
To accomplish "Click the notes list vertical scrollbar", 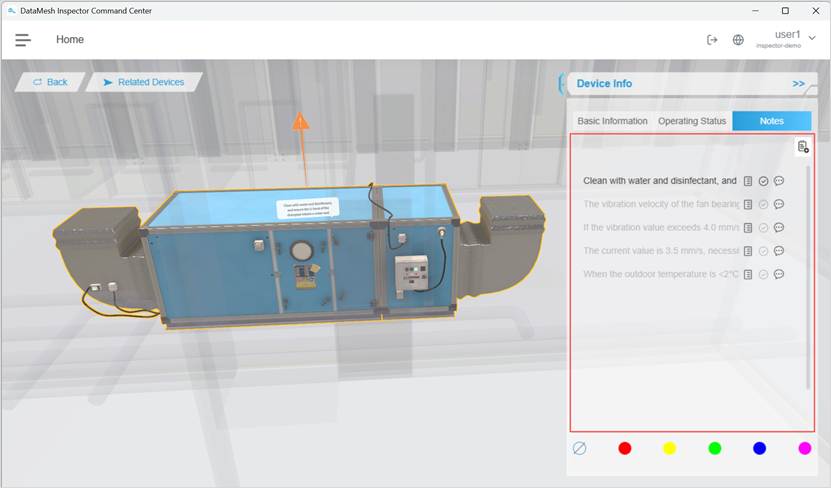I will pyautogui.click(x=808, y=280).
